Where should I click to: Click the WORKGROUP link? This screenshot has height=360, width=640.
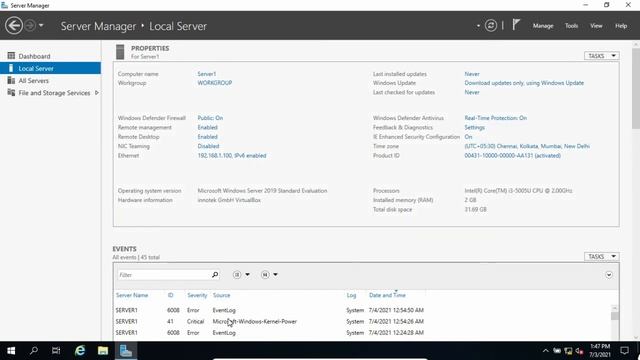click(x=215, y=83)
